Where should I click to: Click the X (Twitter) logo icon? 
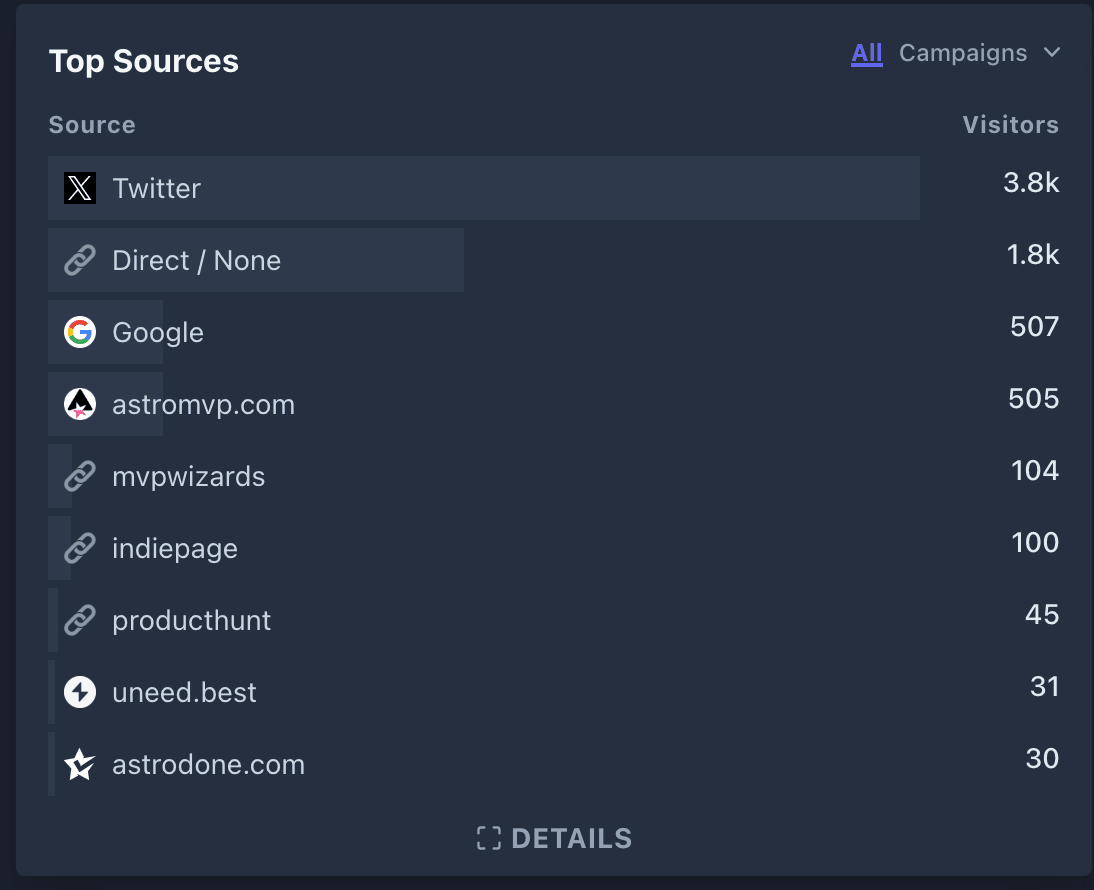point(79,188)
